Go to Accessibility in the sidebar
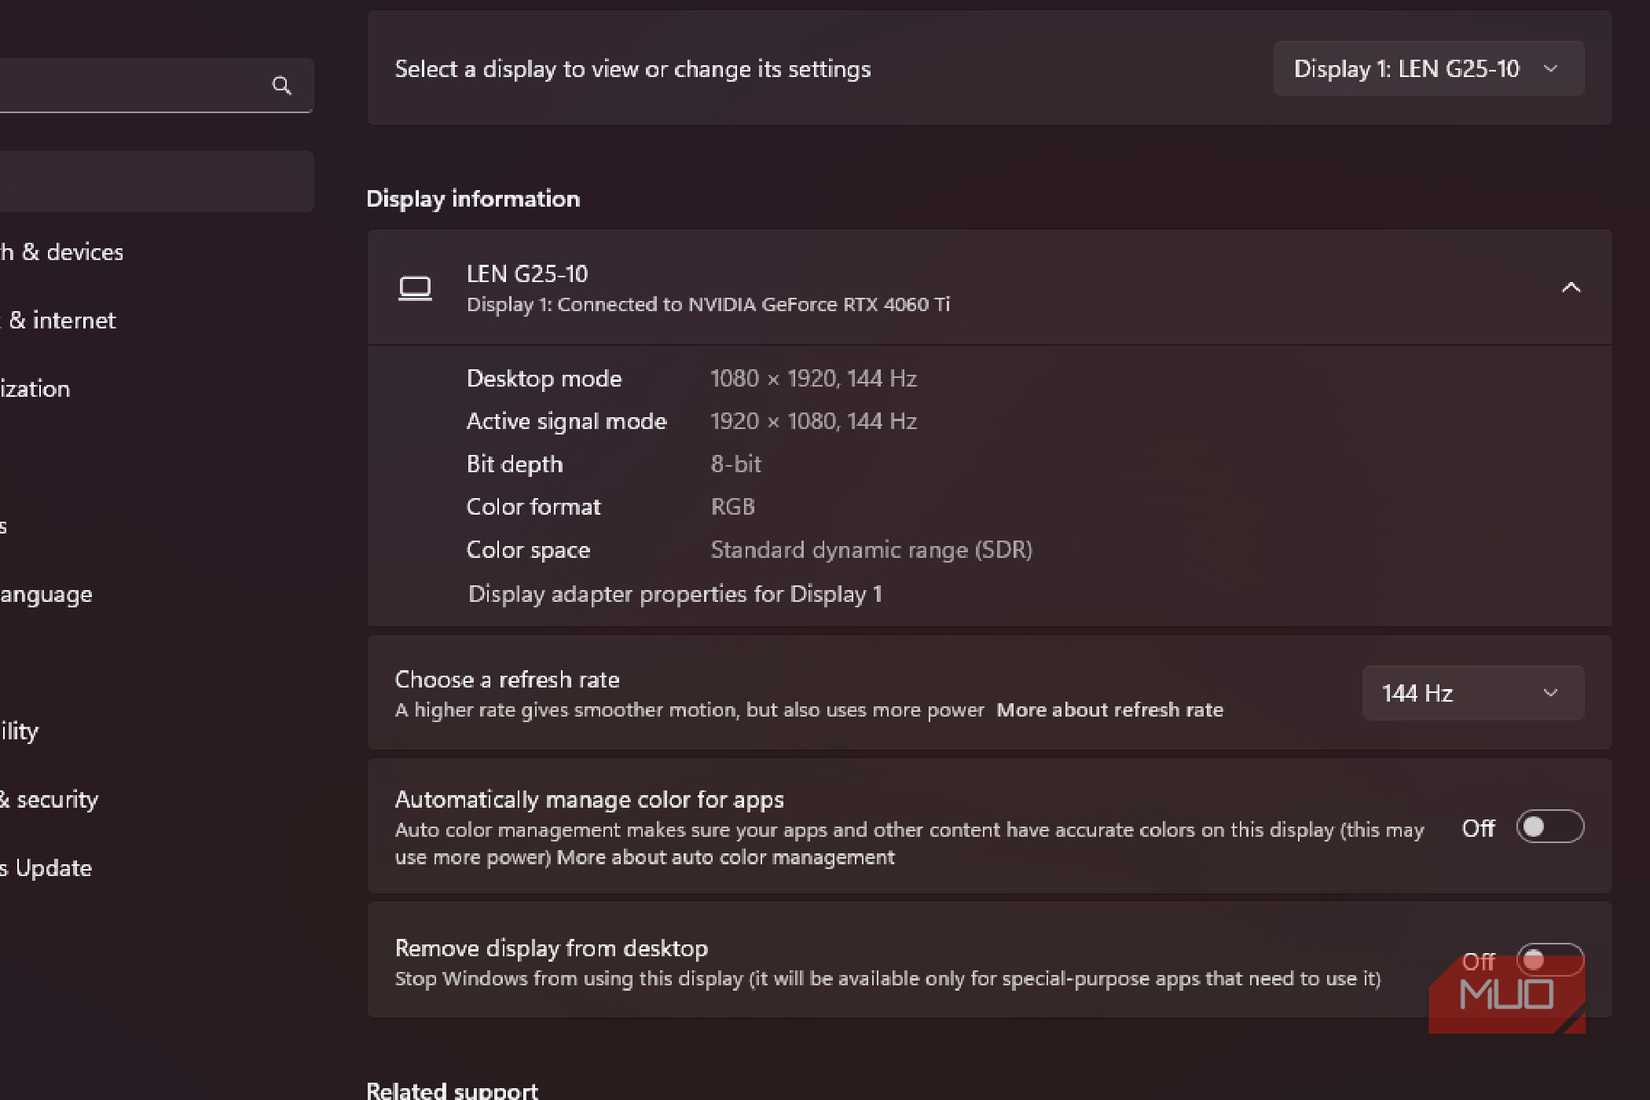 [20, 731]
